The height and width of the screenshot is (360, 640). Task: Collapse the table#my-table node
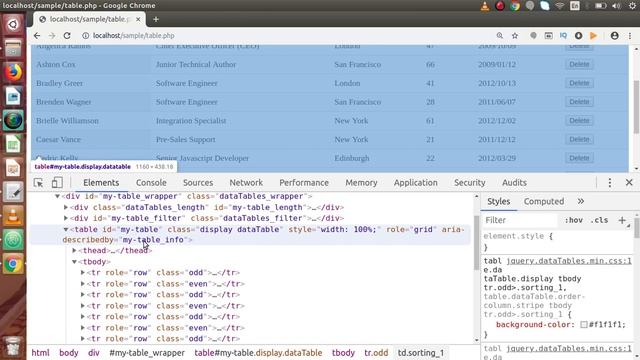pos(66,229)
